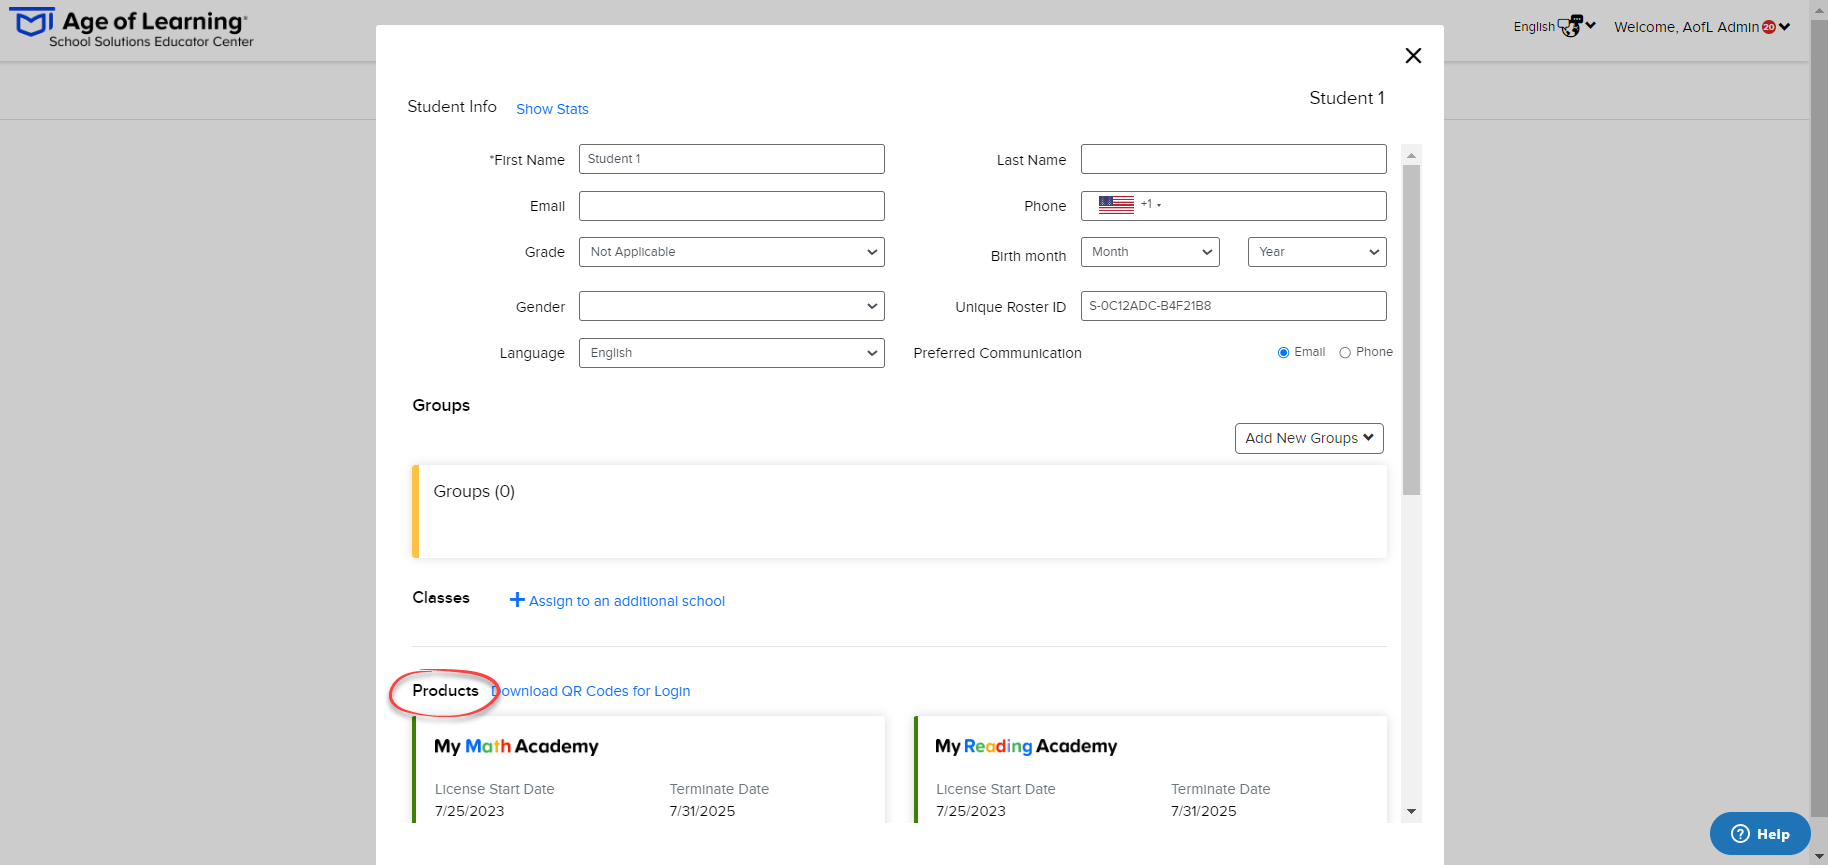This screenshot has width=1828, height=865.
Task: Click the My Math Academy card title
Action: 516,746
